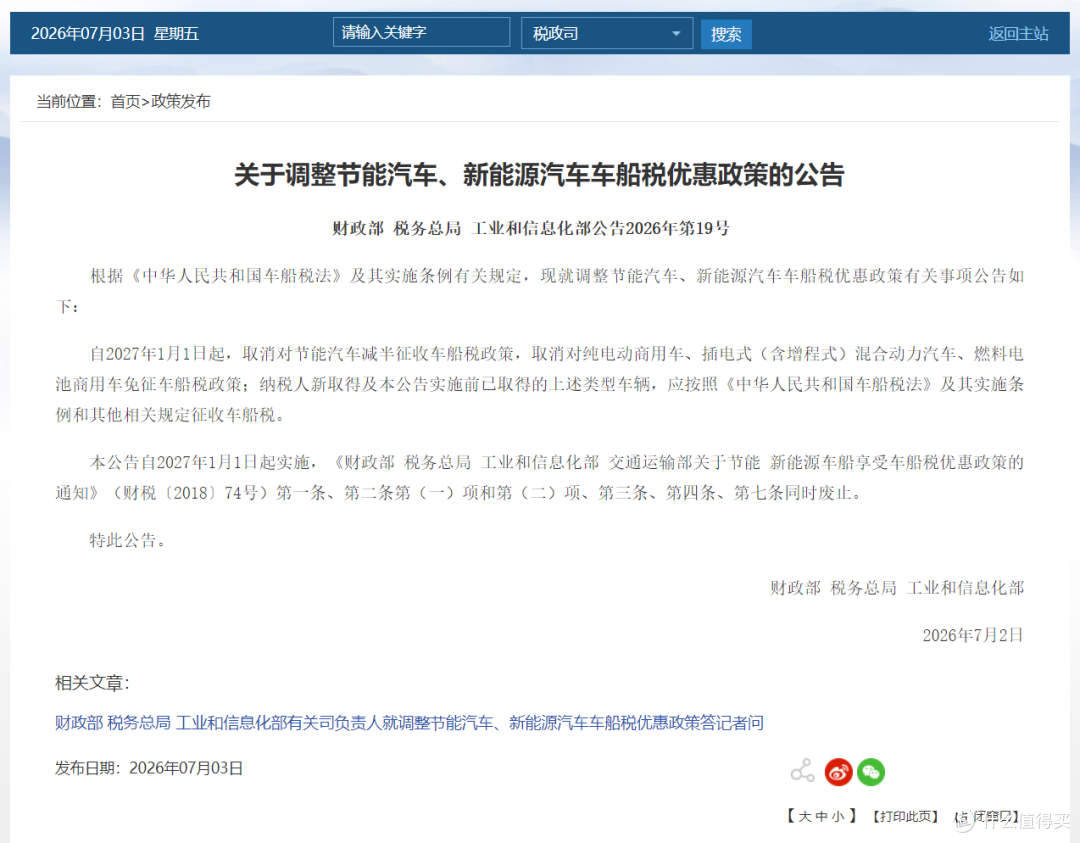Click the header date 2026年07月03日 星期五
This screenshot has width=1080, height=843.
[115, 34]
